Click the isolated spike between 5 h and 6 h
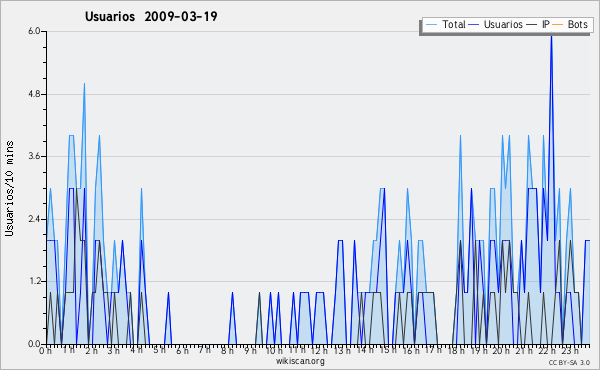 pyautogui.click(x=168, y=318)
